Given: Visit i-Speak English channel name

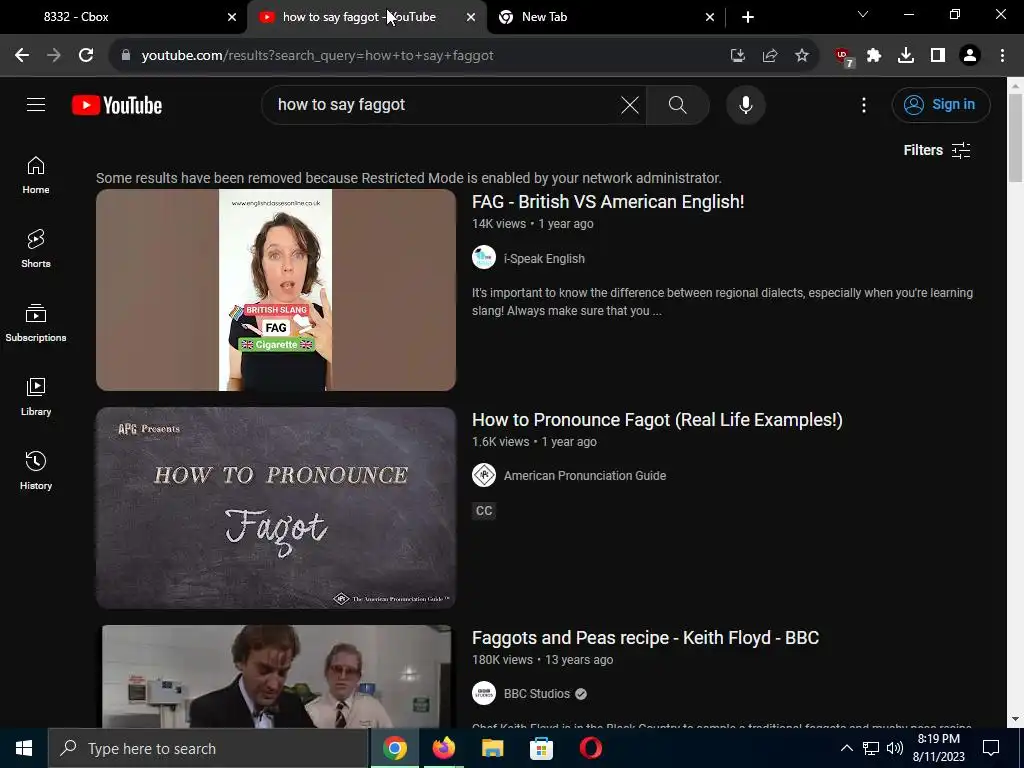Looking at the screenshot, I should pyautogui.click(x=544, y=259).
